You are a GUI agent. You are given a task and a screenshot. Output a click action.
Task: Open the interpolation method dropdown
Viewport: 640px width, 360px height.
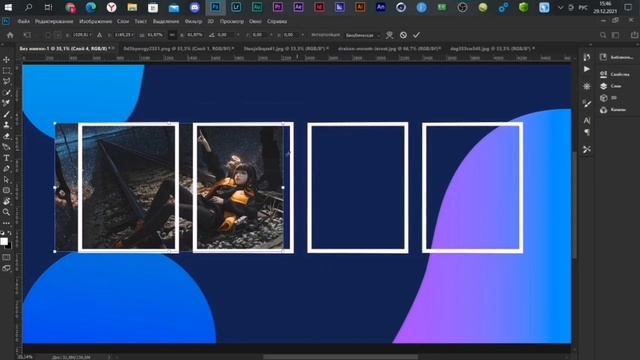click(362, 35)
